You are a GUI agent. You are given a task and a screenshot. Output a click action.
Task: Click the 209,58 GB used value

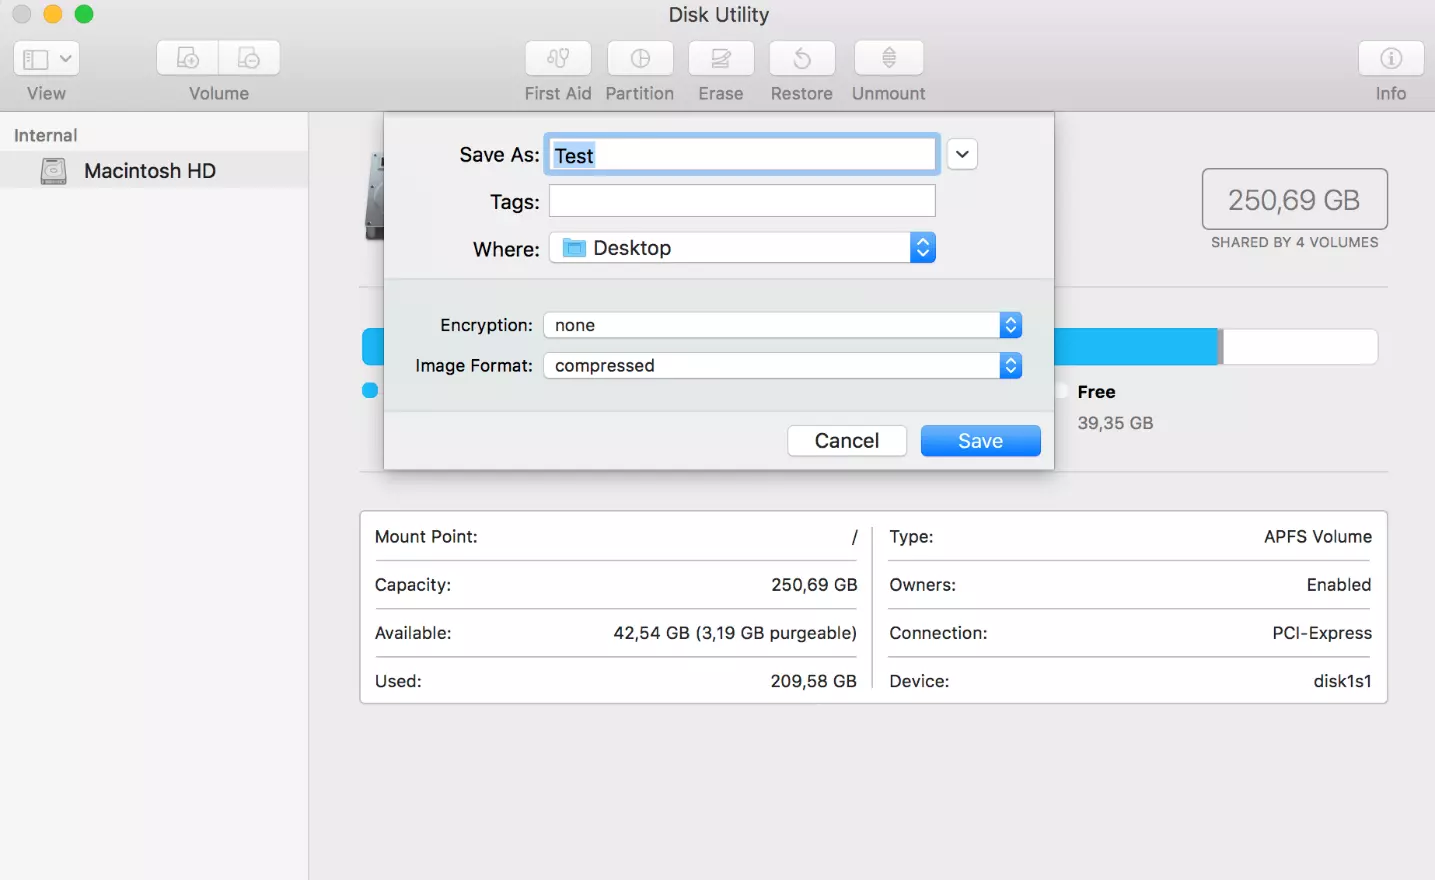[813, 681]
